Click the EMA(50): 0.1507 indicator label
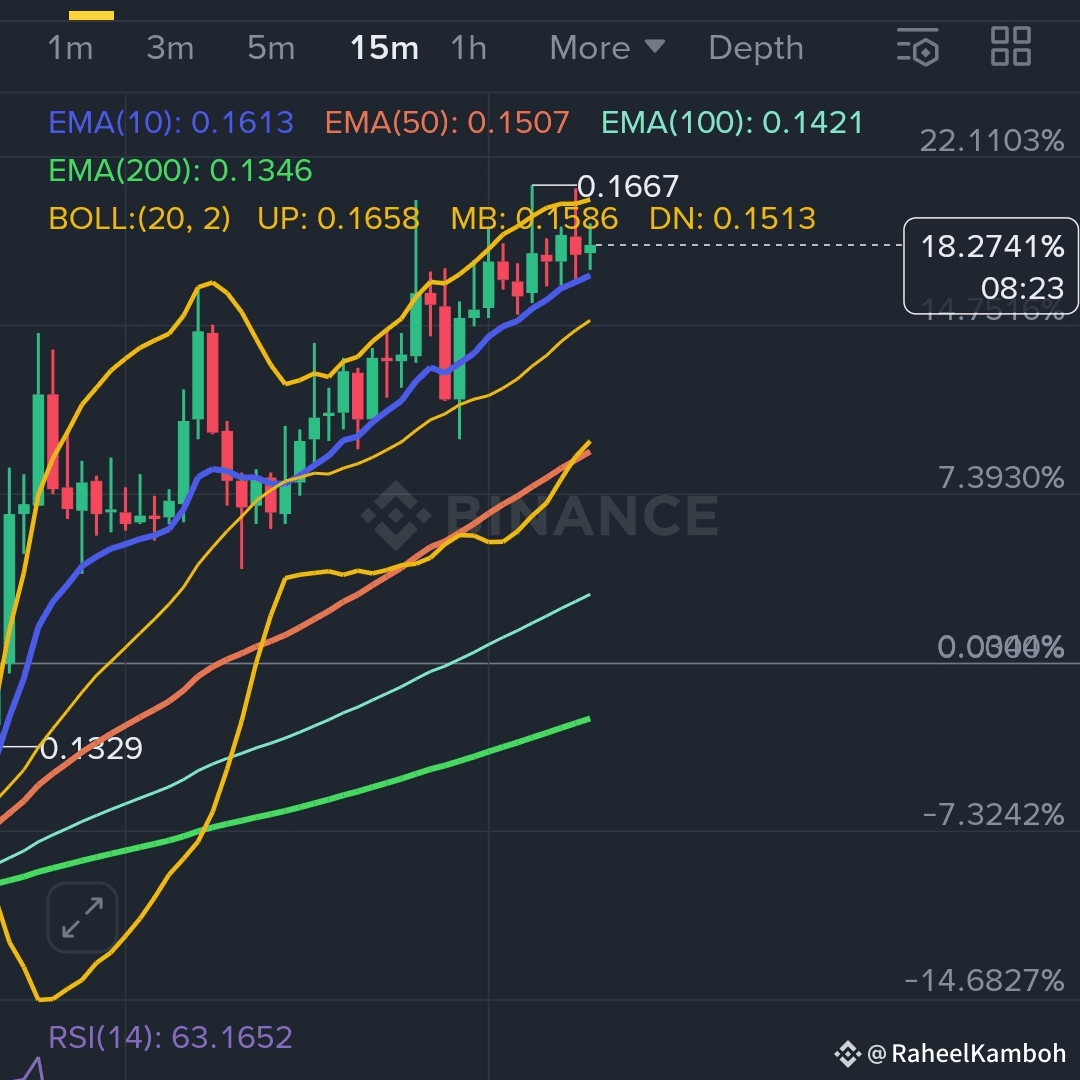1080x1080 pixels. [x=447, y=123]
